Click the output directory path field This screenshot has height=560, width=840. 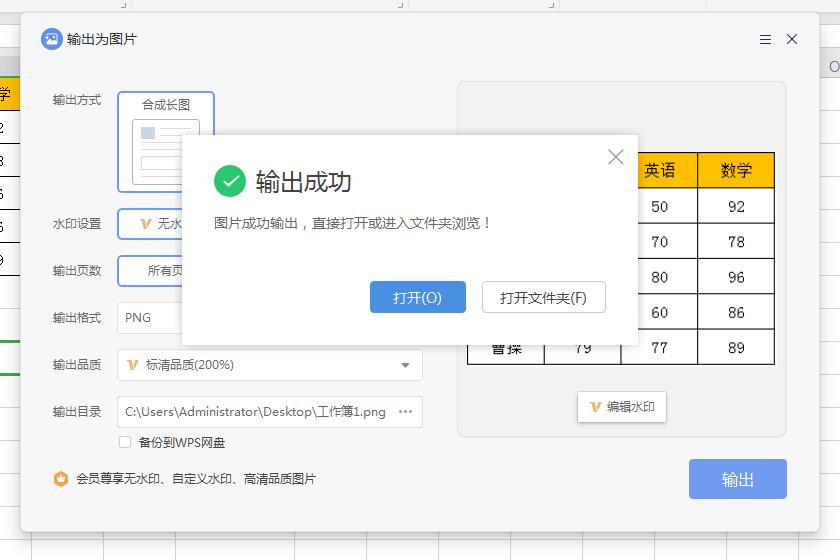[255, 411]
